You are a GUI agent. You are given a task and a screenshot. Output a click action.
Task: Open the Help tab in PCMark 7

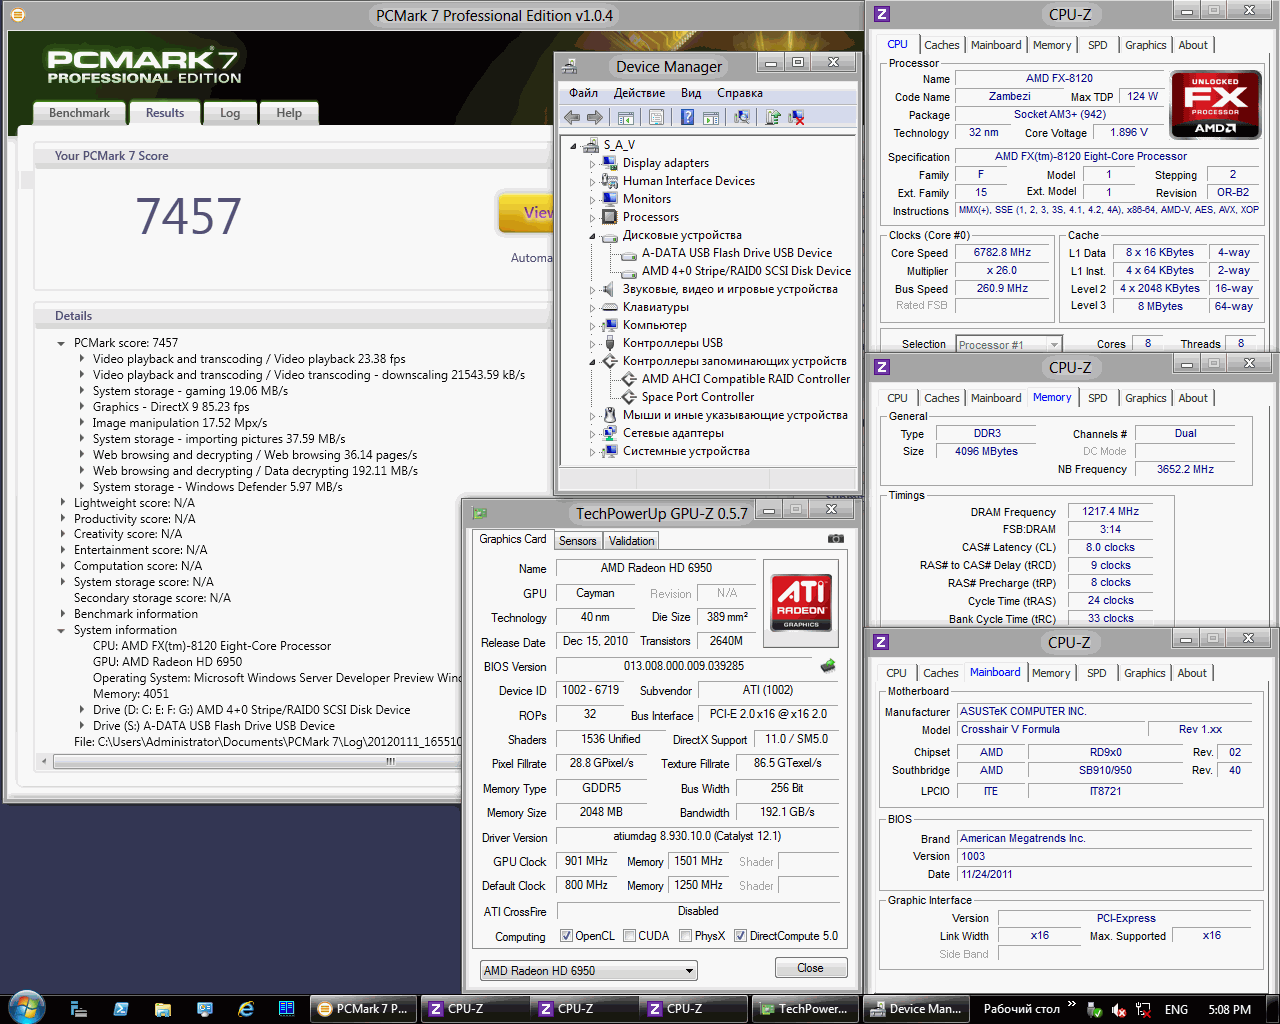click(x=289, y=113)
